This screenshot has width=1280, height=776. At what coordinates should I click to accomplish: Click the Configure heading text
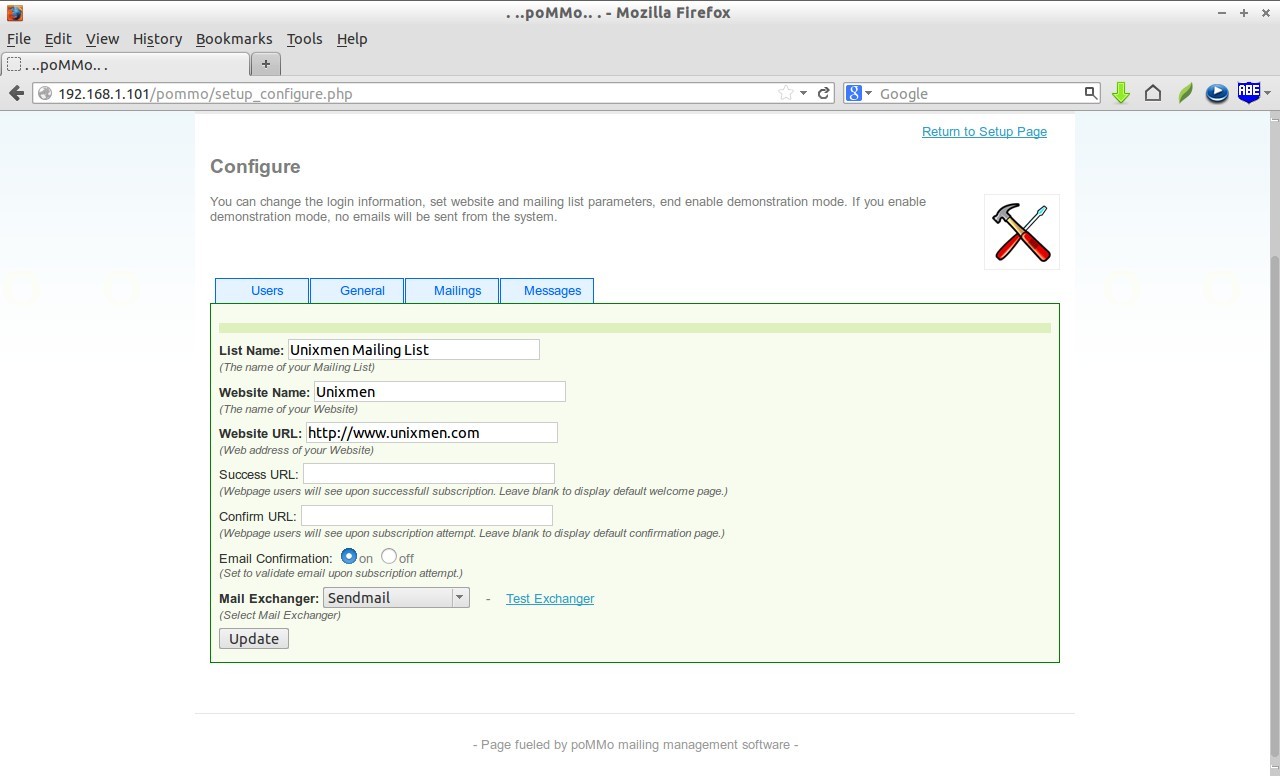[x=255, y=166]
